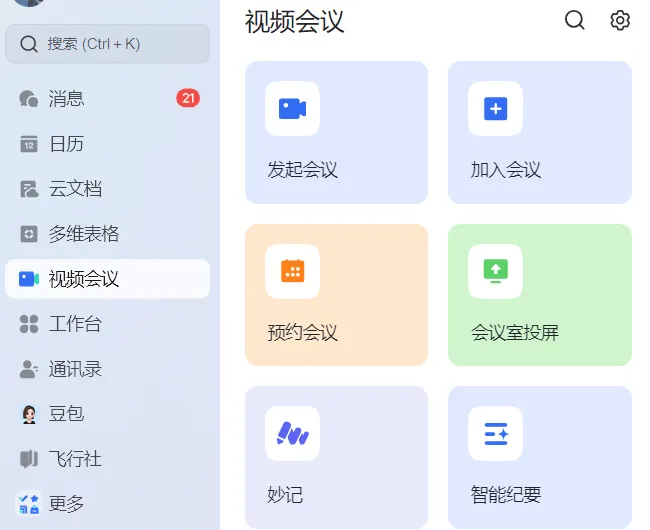The width and height of the screenshot is (650, 530).
Task: Click the 通讯录 person icon
Action: 29,369
